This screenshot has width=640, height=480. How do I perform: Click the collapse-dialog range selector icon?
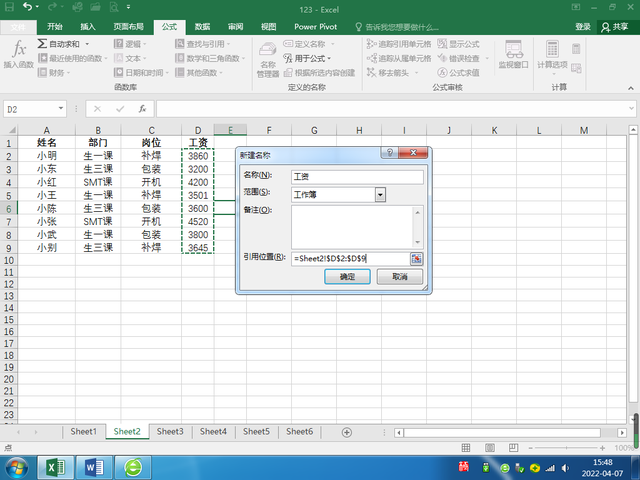point(416,258)
